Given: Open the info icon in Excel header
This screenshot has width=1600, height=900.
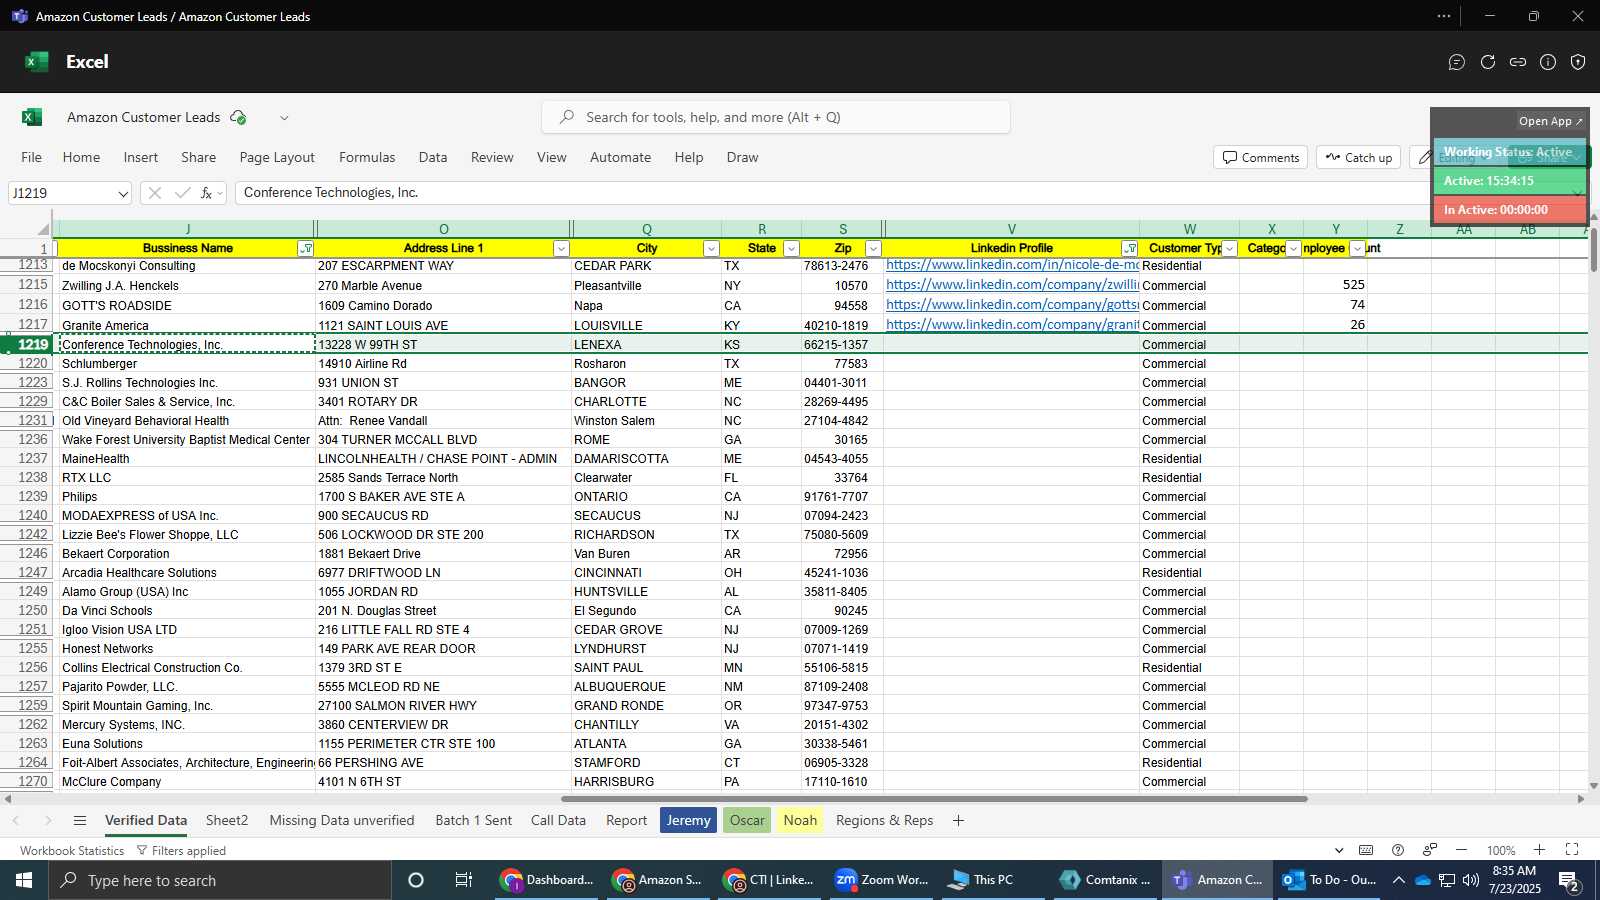Looking at the screenshot, I should [x=1548, y=62].
